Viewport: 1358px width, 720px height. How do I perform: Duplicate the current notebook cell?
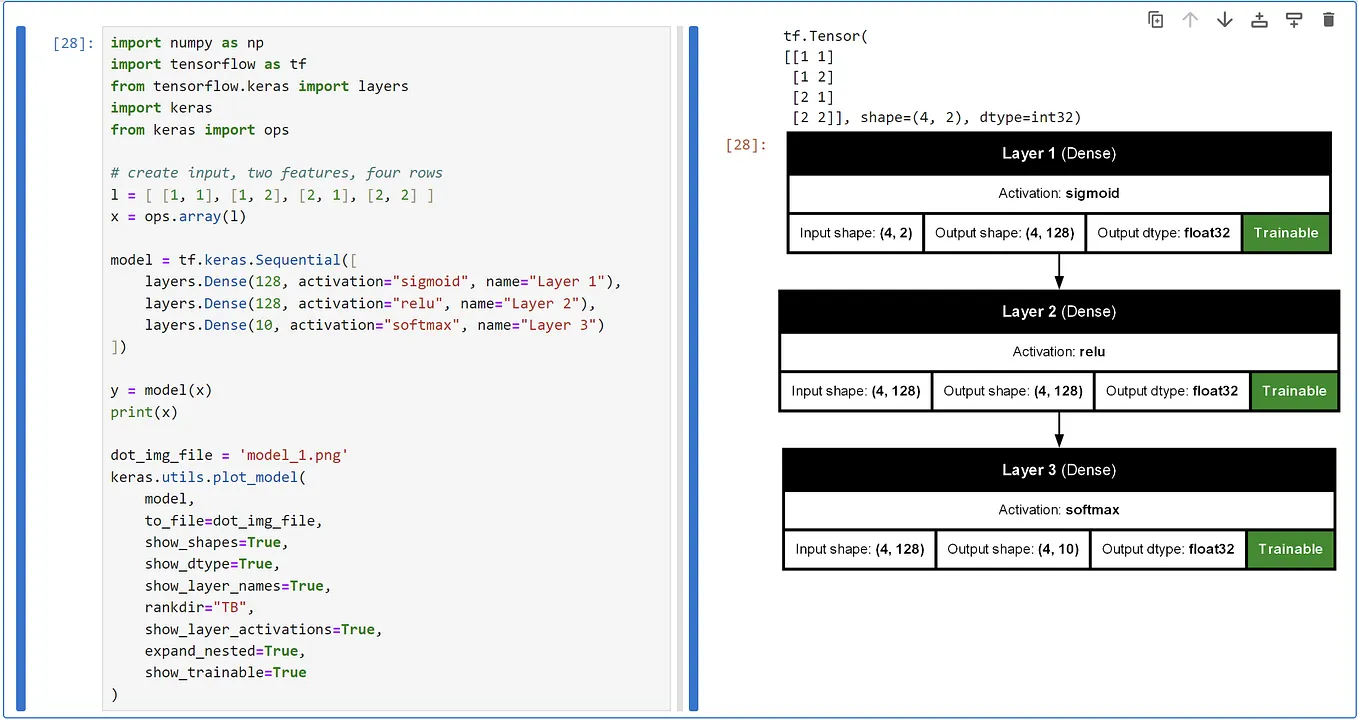click(x=1155, y=19)
